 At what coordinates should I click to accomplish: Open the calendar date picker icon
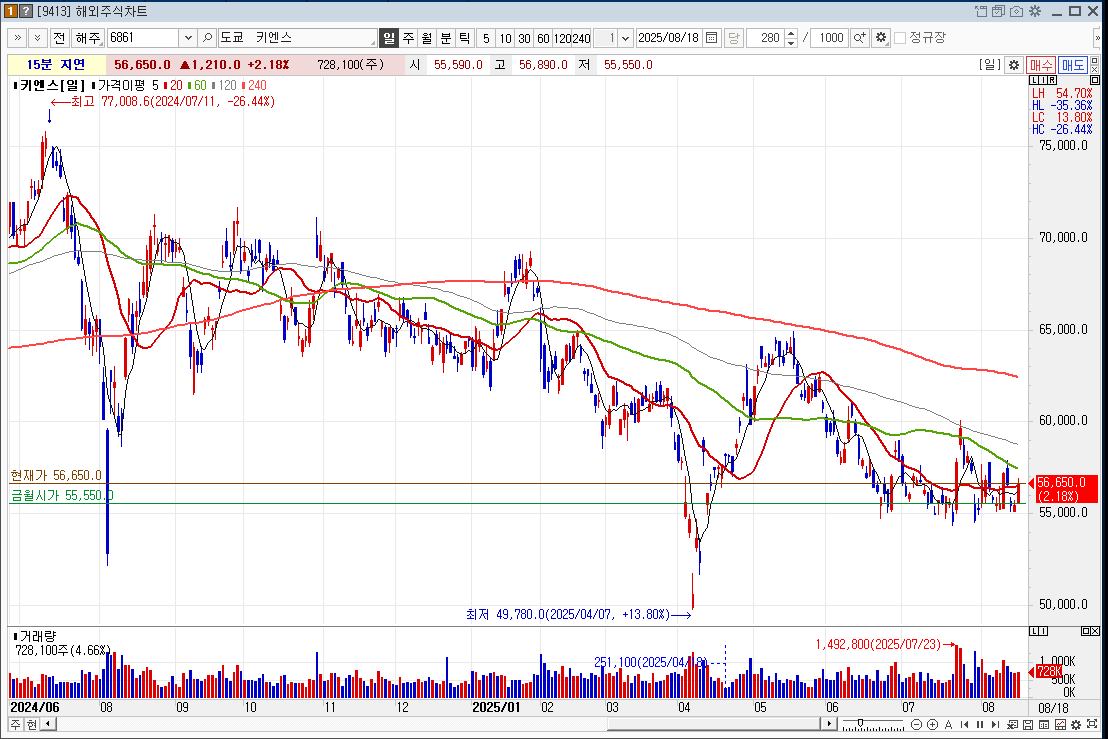point(711,38)
